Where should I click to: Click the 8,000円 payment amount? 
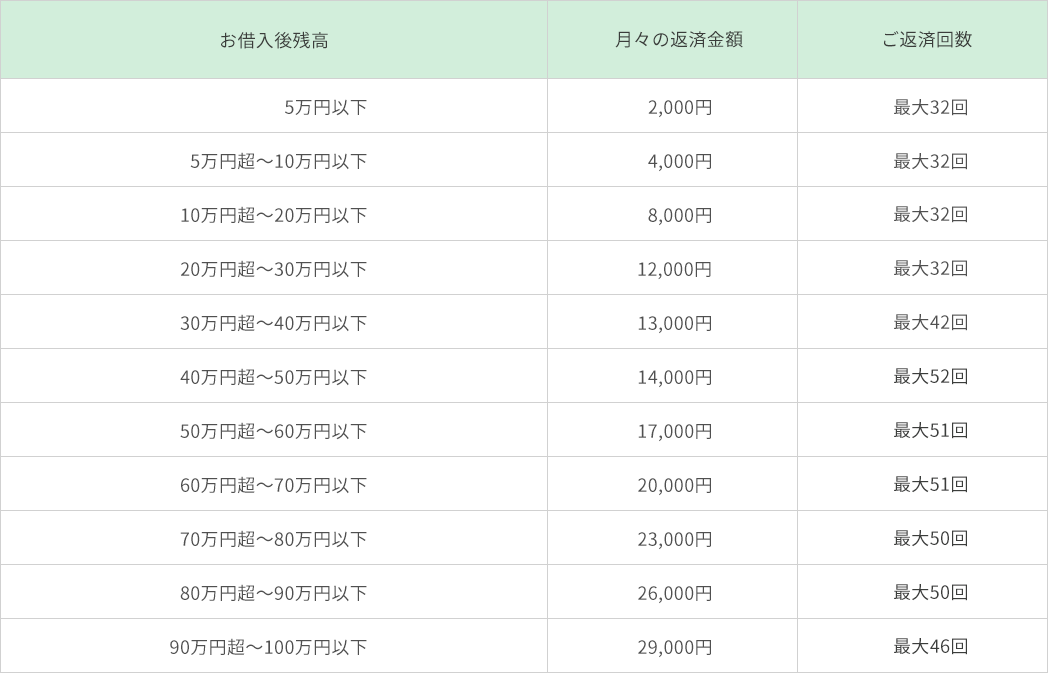(680, 215)
